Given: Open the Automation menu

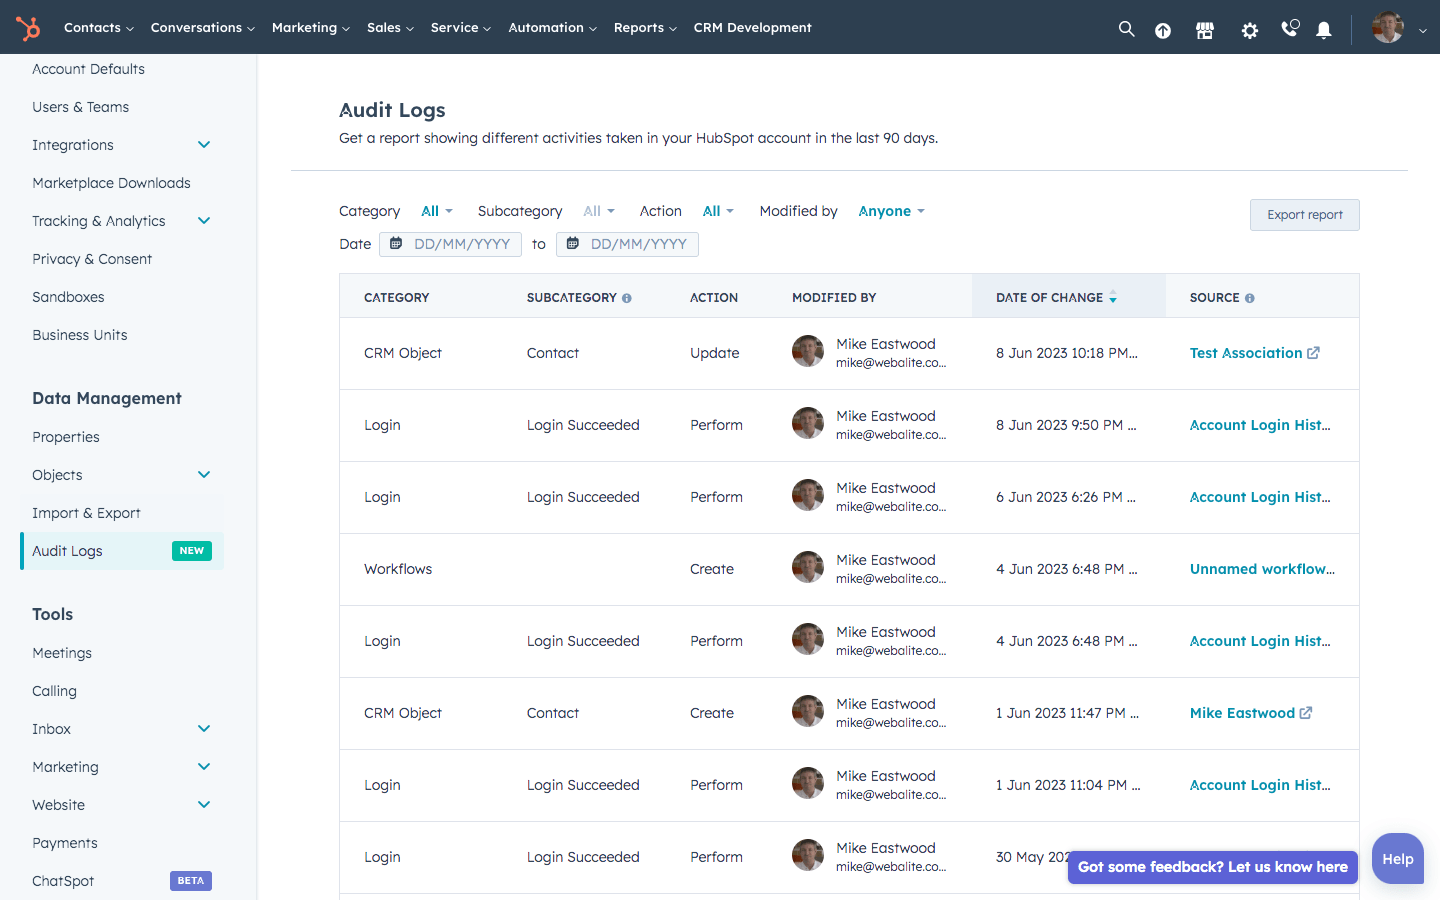Looking at the screenshot, I should 552,28.
